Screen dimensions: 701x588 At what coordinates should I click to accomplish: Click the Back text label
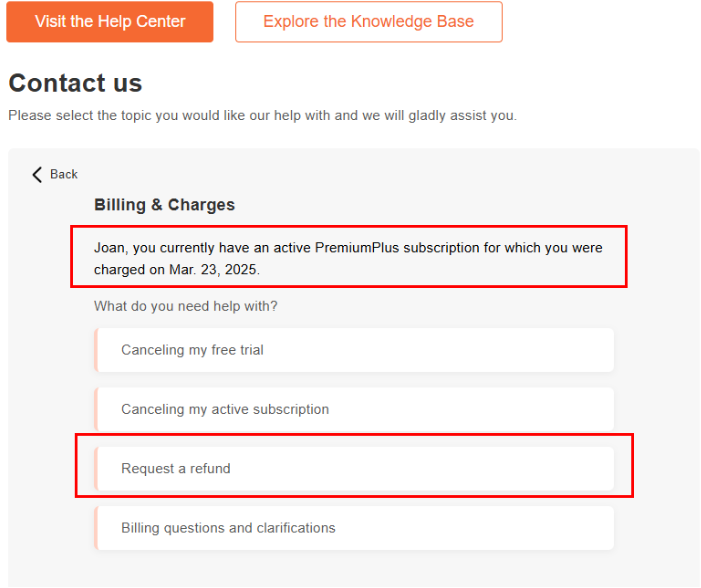64,175
